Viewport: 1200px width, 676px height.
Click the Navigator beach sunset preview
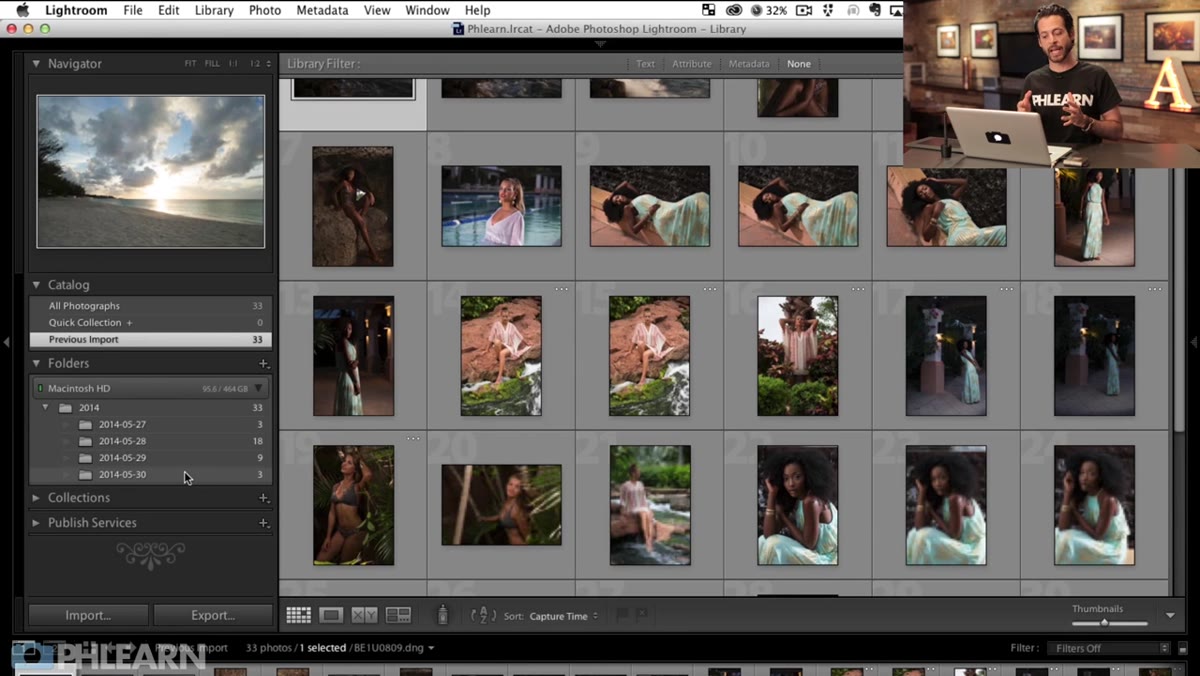pyautogui.click(x=151, y=171)
